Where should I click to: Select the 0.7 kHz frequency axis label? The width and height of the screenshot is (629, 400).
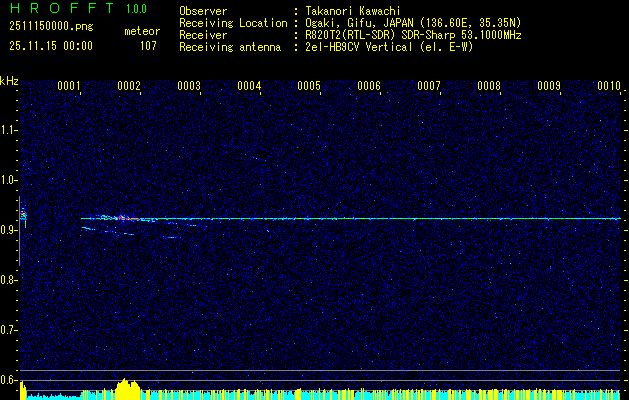coord(9,329)
